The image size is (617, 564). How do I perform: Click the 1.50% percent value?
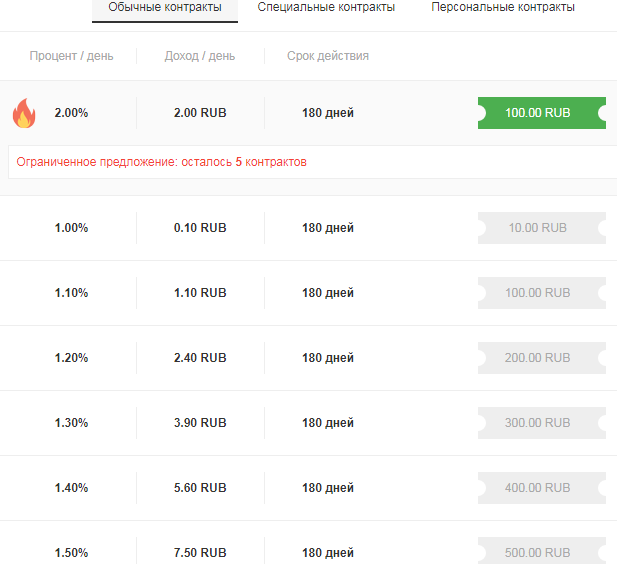[71, 553]
